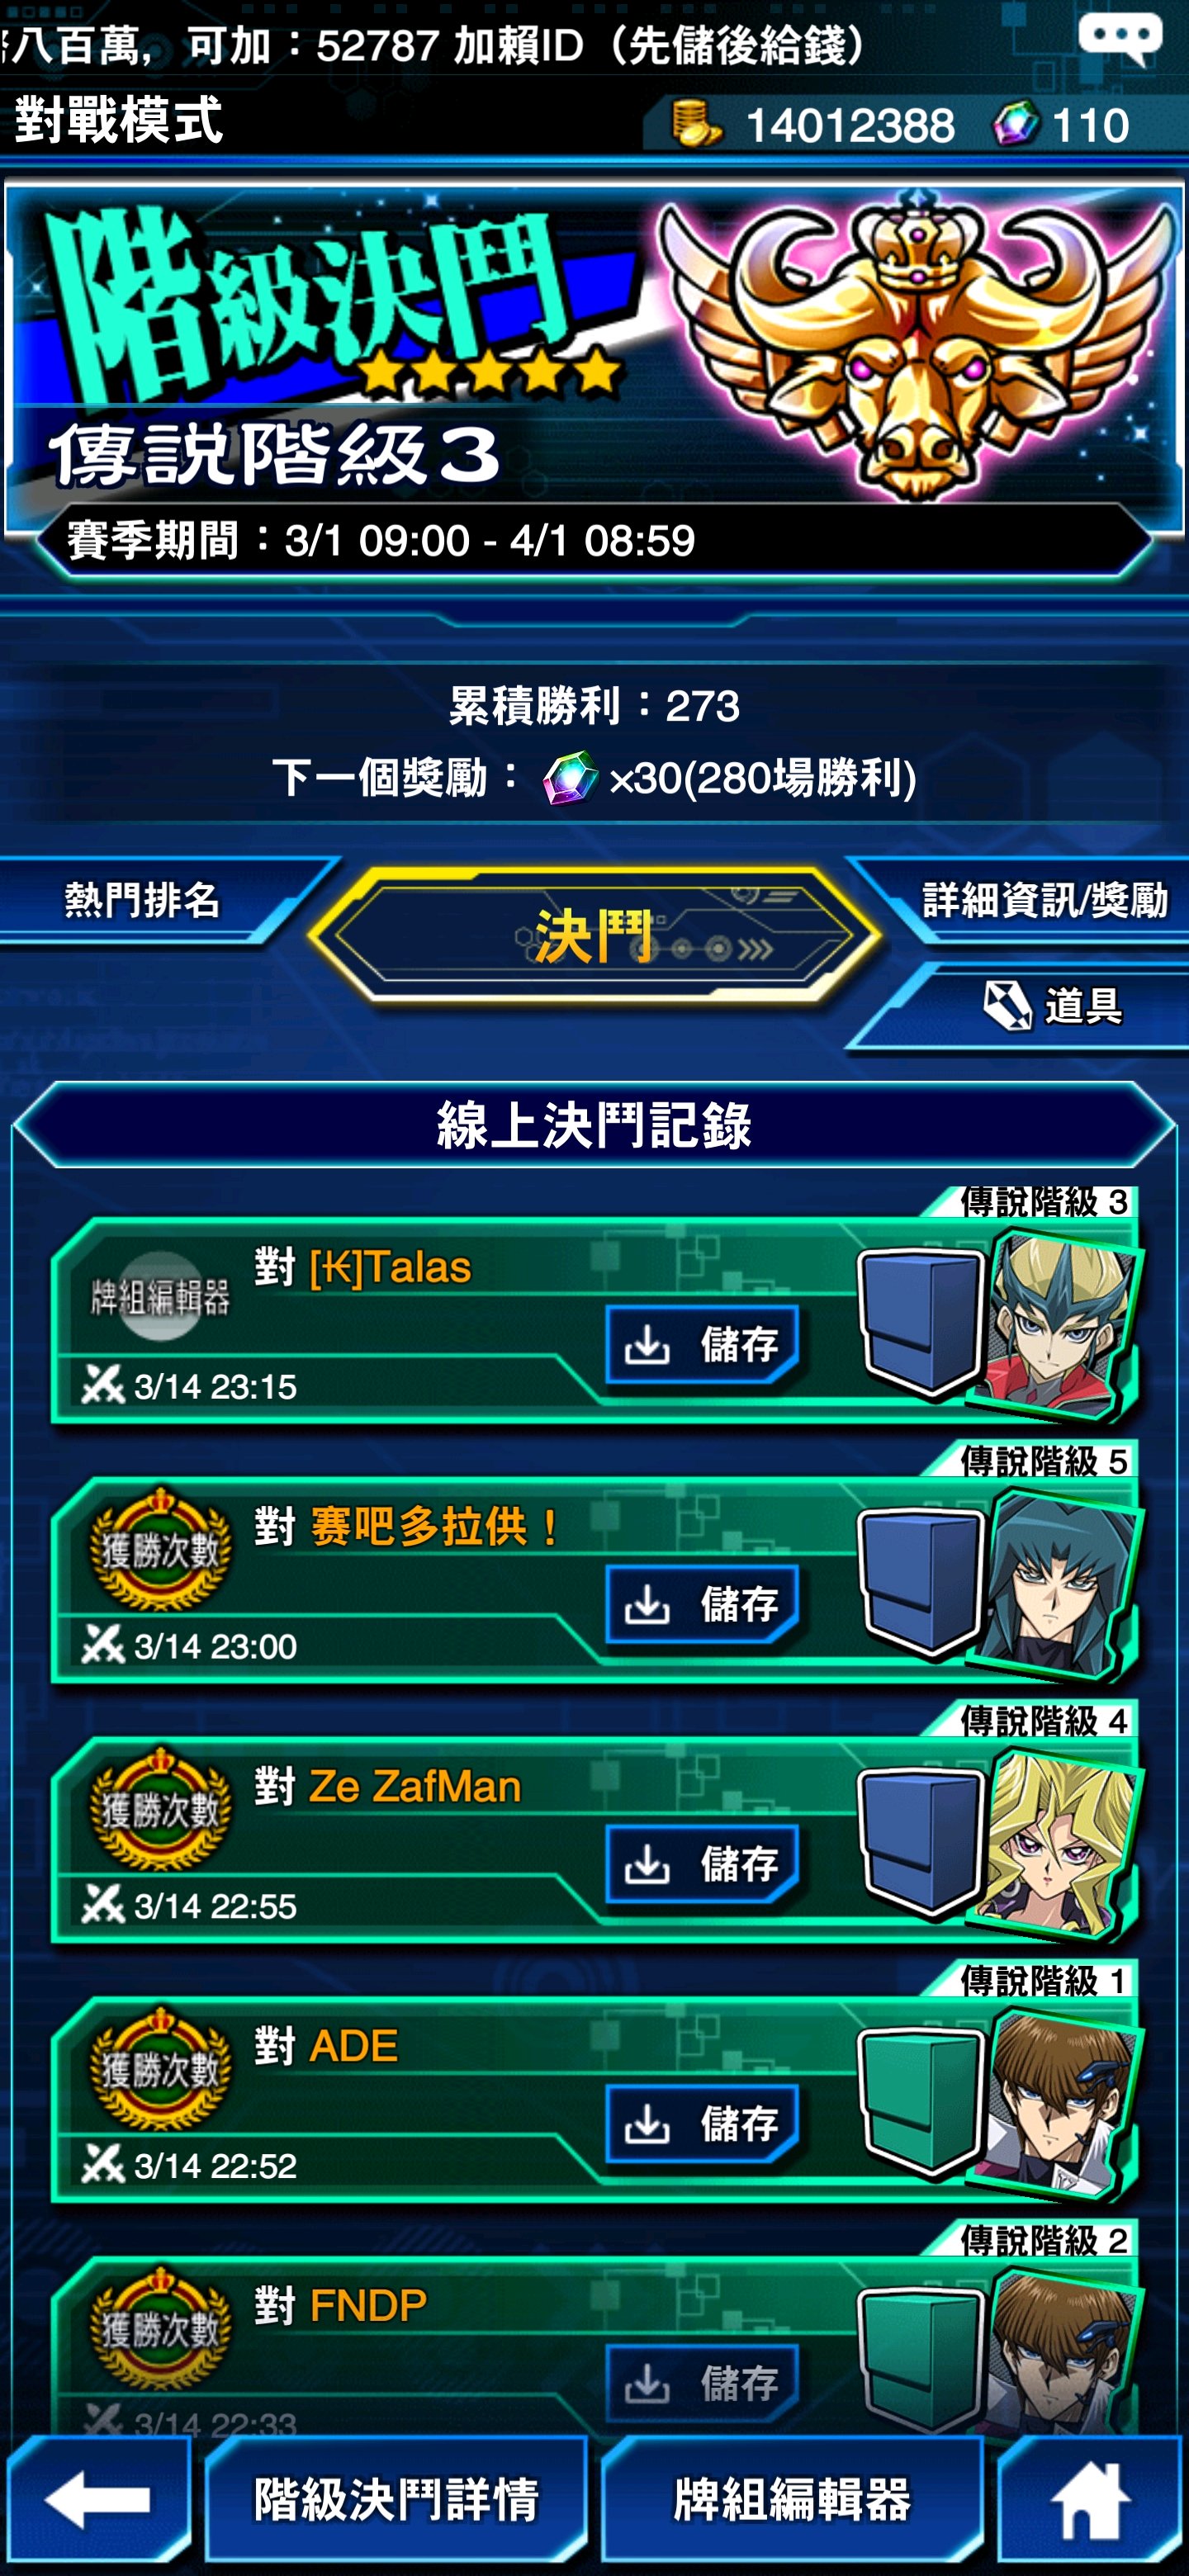Open the green deck box in the ADE record
This screenshot has width=1189, height=2576.
click(x=920, y=2100)
